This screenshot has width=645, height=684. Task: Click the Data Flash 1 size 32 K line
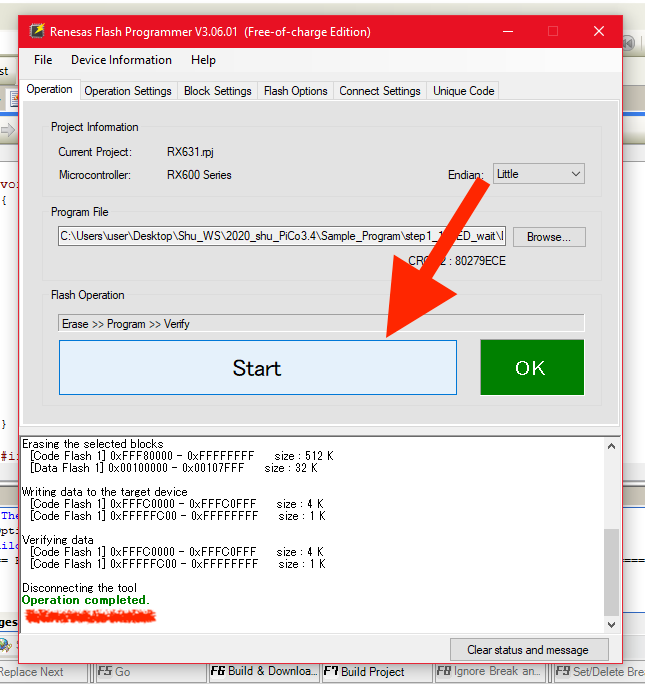click(x=174, y=468)
